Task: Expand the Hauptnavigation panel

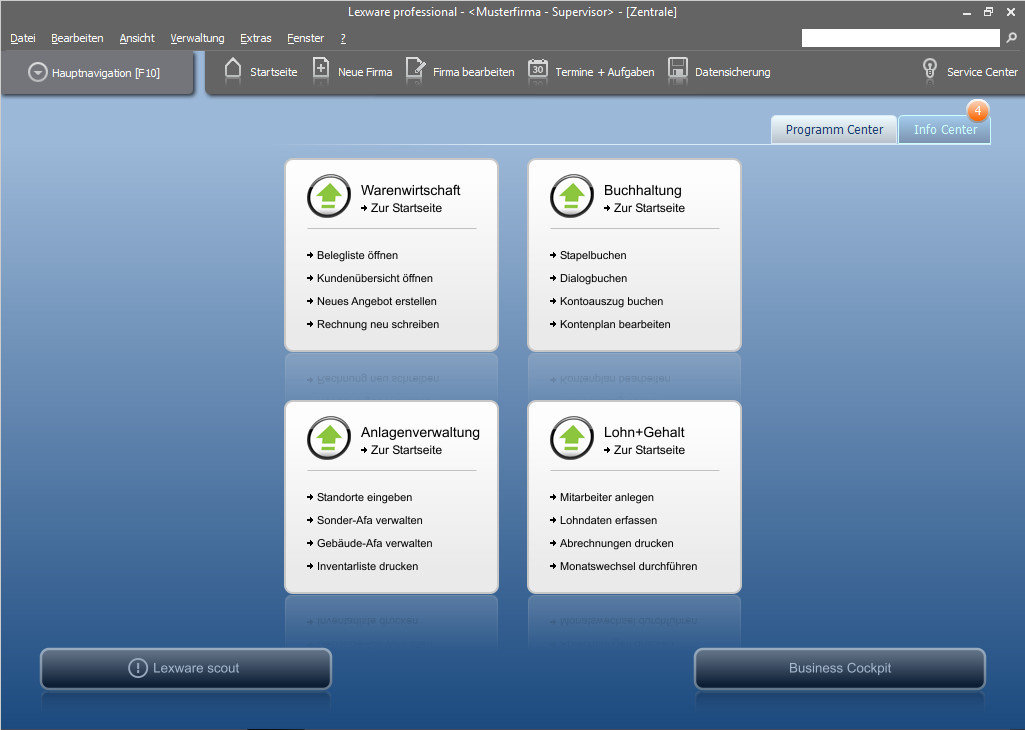Action: (x=97, y=72)
